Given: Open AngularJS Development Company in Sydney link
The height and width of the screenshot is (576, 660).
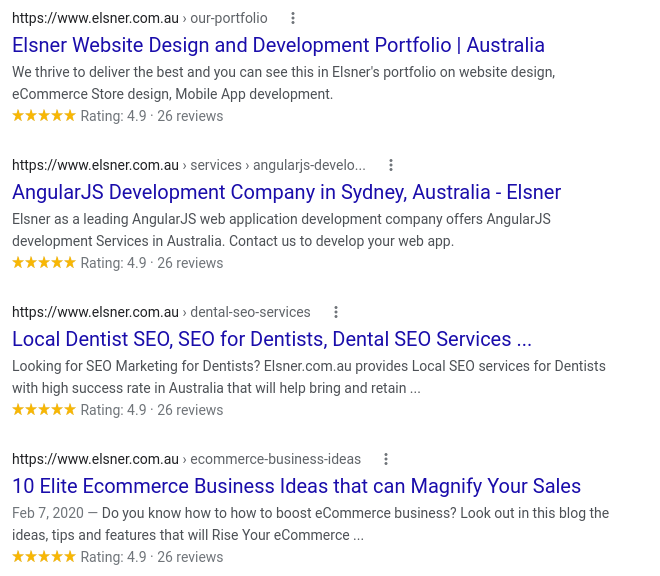Looking at the screenshot, I should (287, 192).
